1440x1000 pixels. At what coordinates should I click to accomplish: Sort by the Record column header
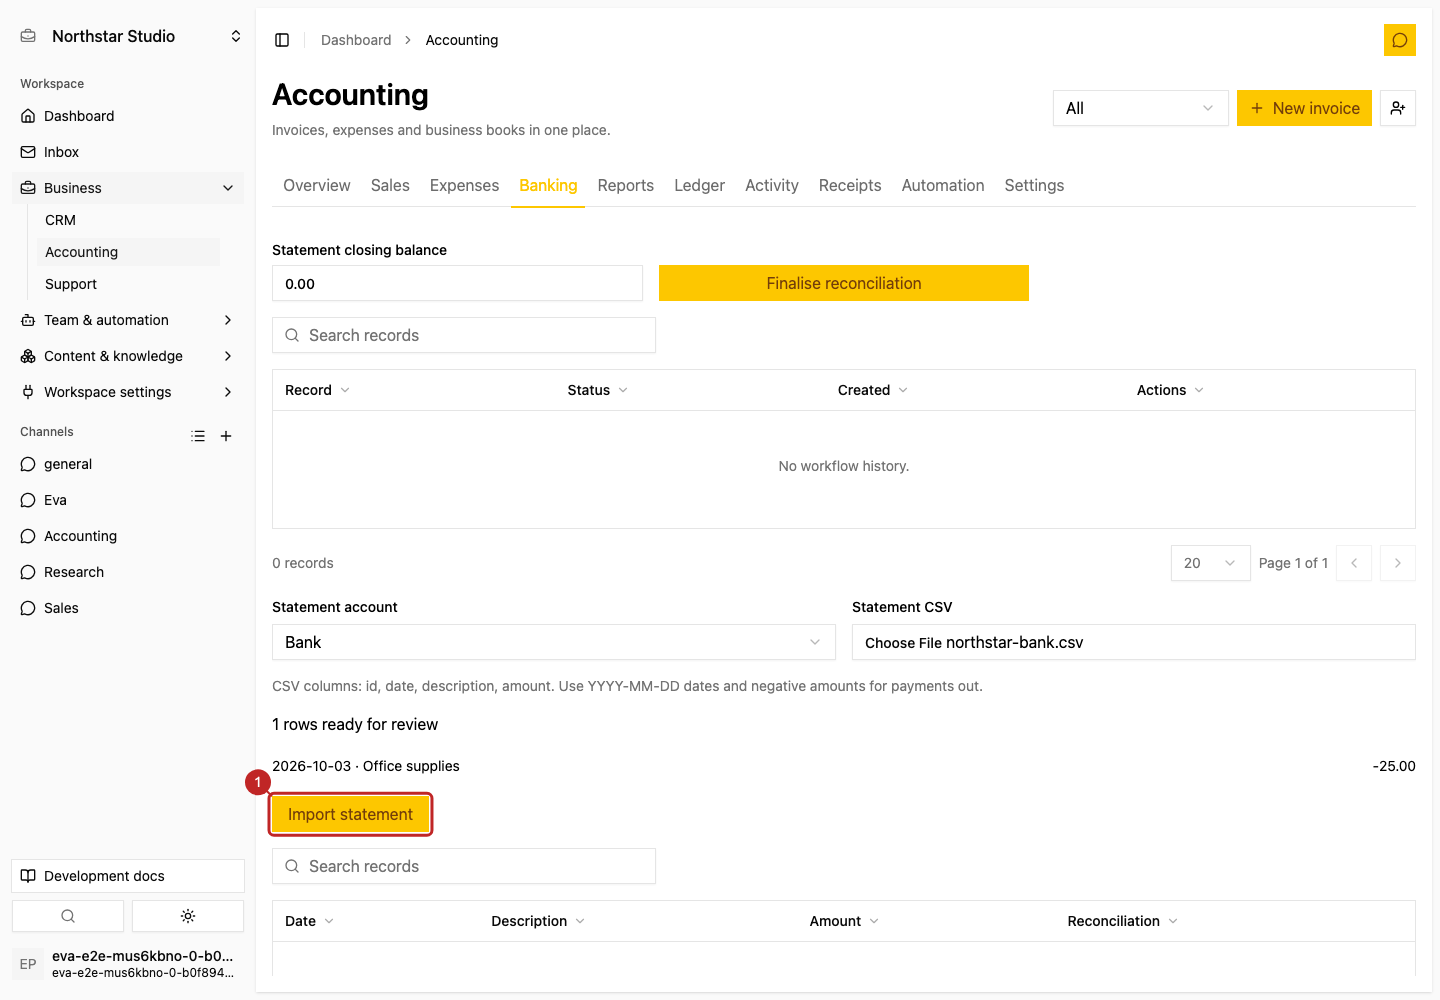pyautogui.click(x=317, y=390)
